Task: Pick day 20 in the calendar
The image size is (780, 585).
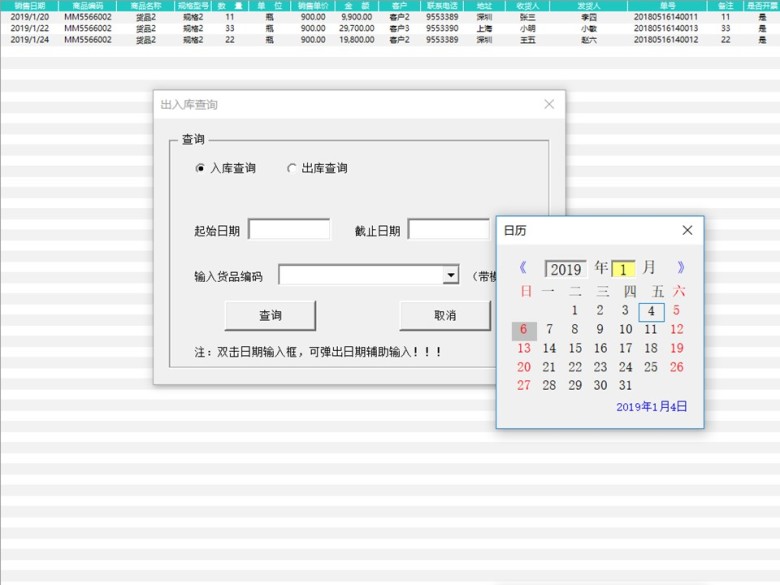Action: point(524,367)
